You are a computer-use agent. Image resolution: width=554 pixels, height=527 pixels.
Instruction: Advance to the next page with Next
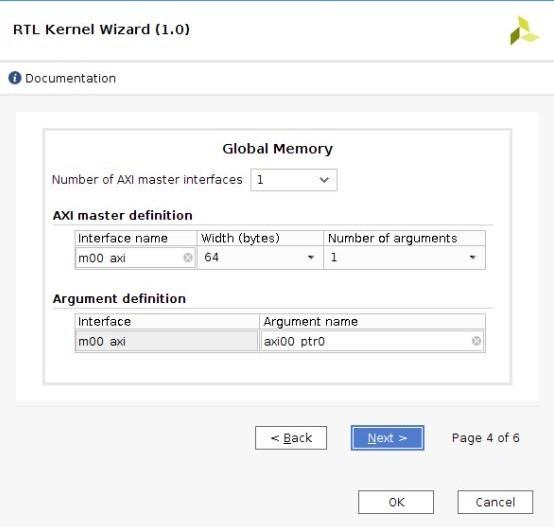[x=387, y=438]
